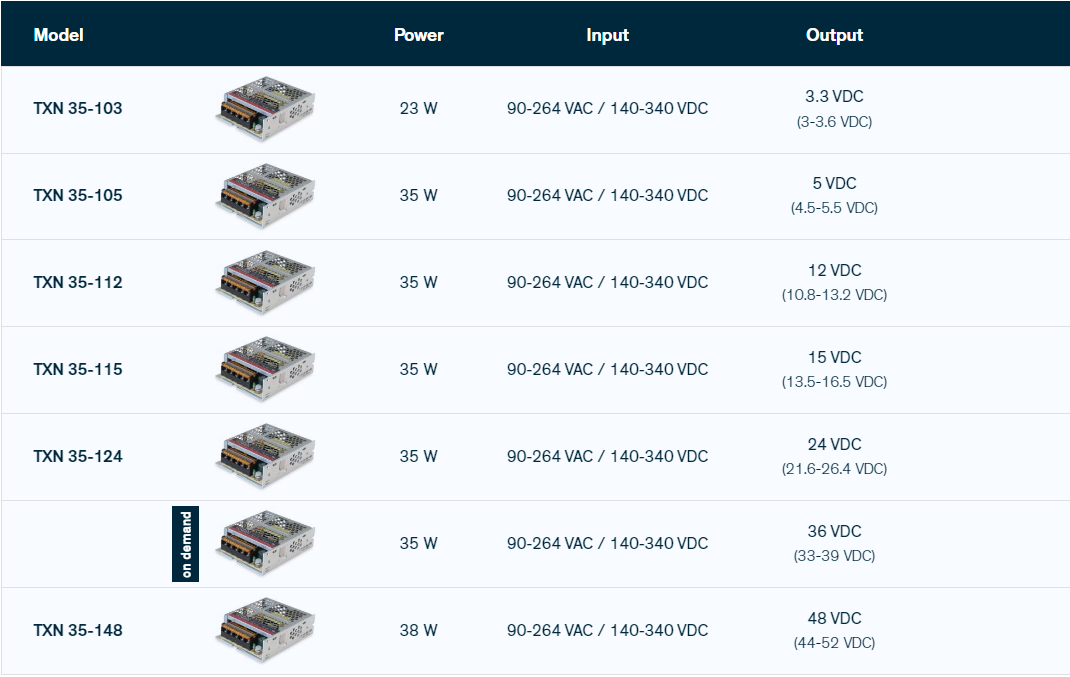
Task: Click the TXN 35-105 product image
Action: point(265,196)
